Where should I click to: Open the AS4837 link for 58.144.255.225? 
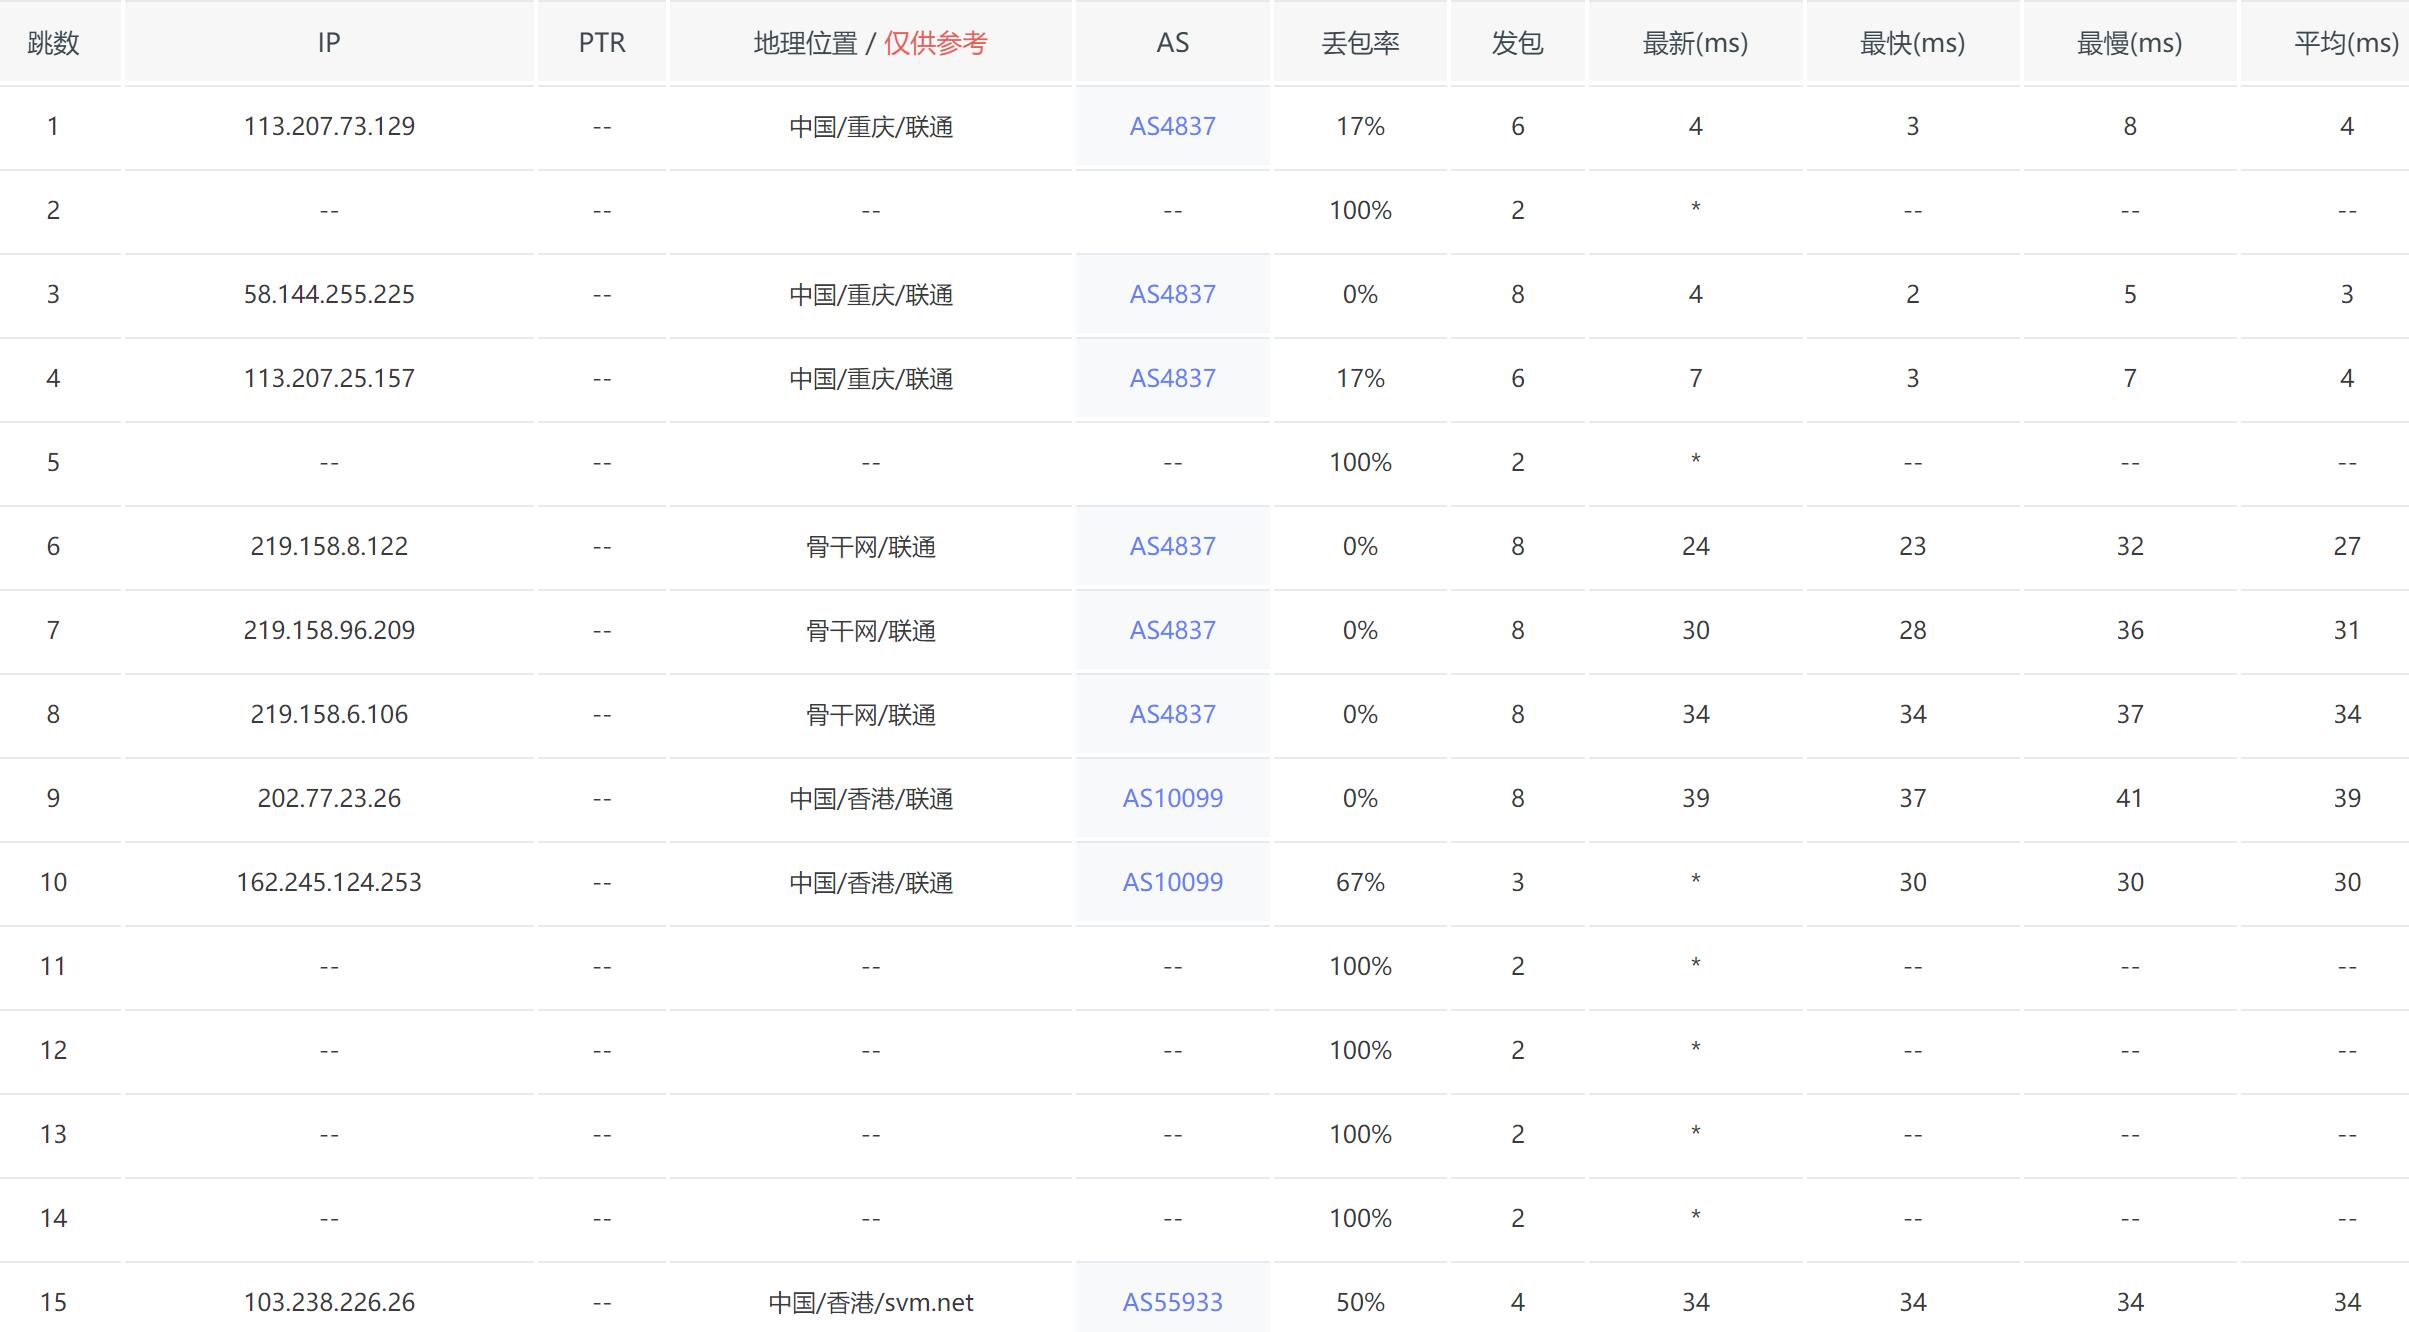pos(1172,294)
